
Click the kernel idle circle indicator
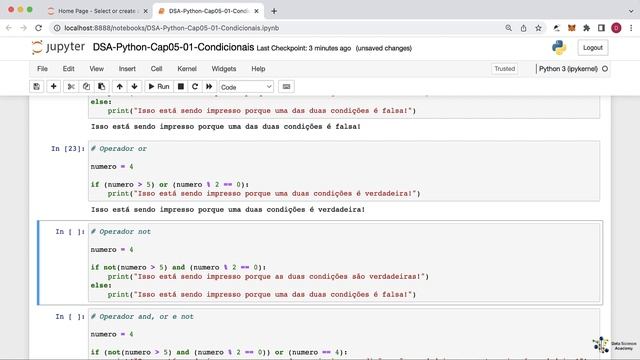coord(605,69)
